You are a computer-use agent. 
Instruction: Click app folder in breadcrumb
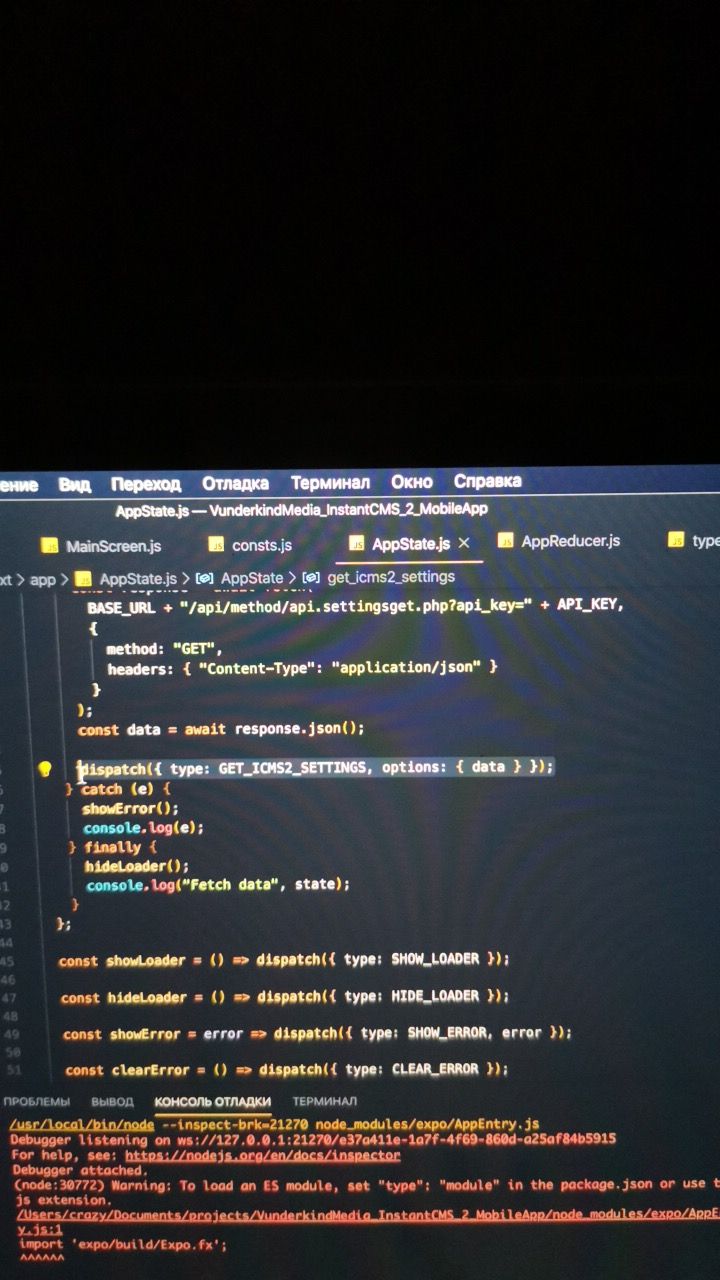tap(42, 579)
